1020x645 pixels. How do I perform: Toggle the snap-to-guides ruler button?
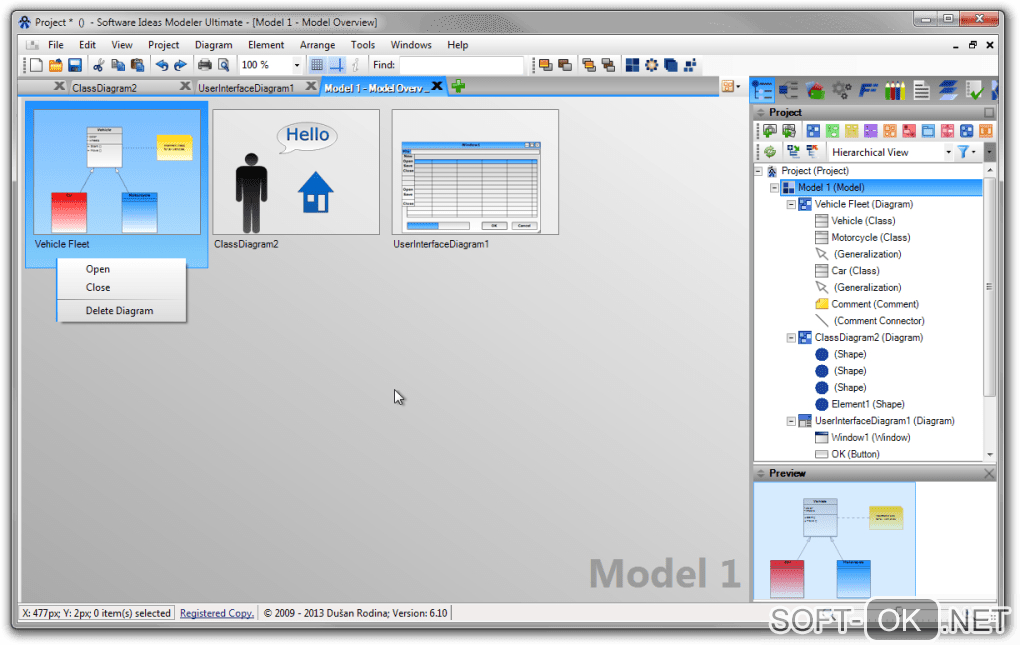336,65
